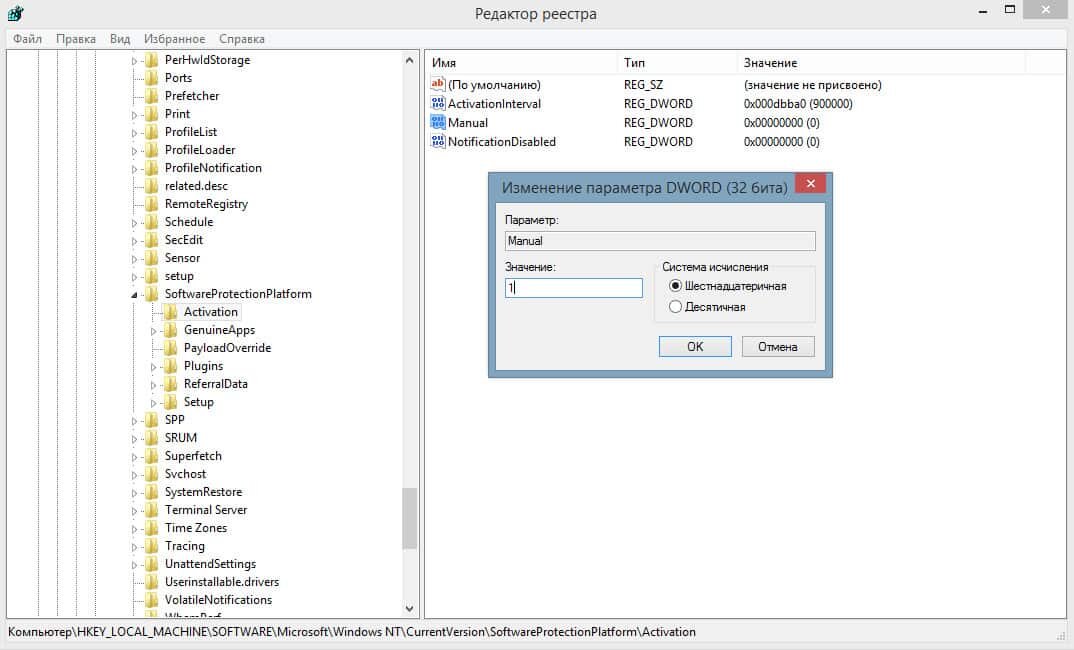Expand the Plugins tree node
1074x650 pixels.
(154, 366)
